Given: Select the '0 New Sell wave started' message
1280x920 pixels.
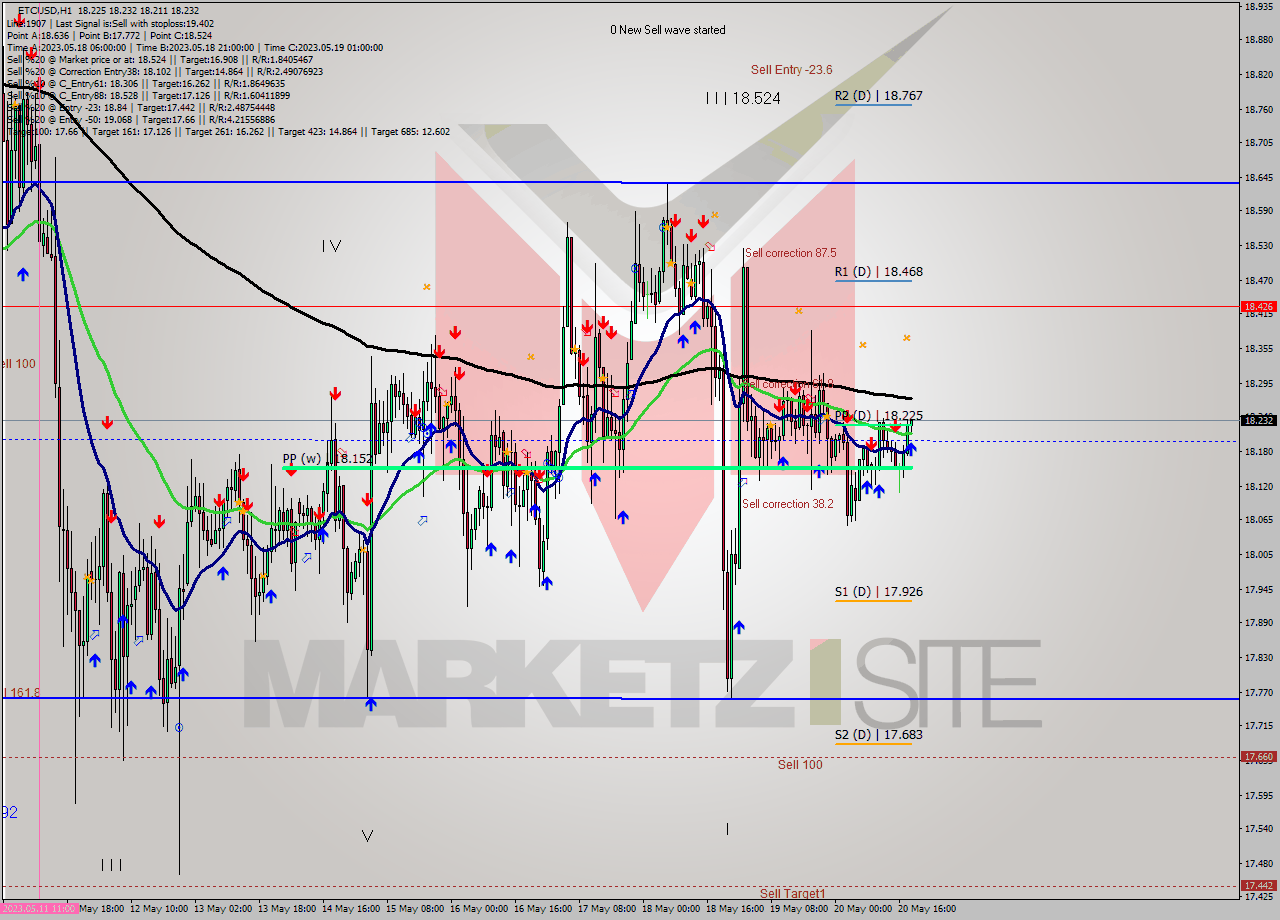Looking at the screenshot, I should 668,30.
